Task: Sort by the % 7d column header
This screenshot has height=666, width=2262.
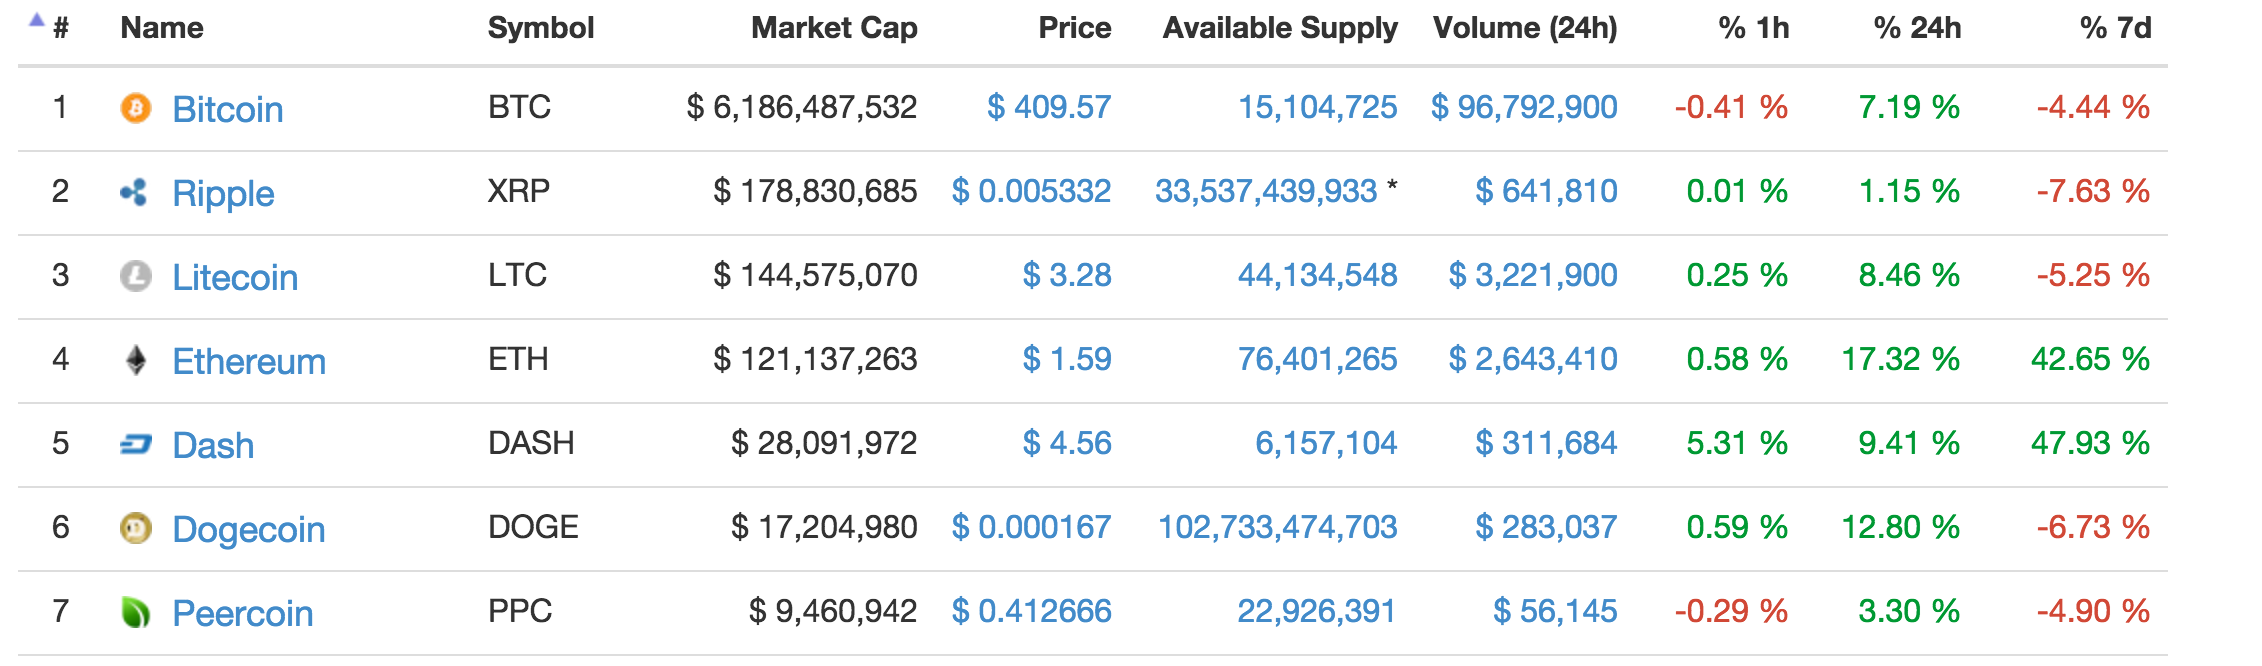Action: pyautogui.click(x=2116, y=28)
